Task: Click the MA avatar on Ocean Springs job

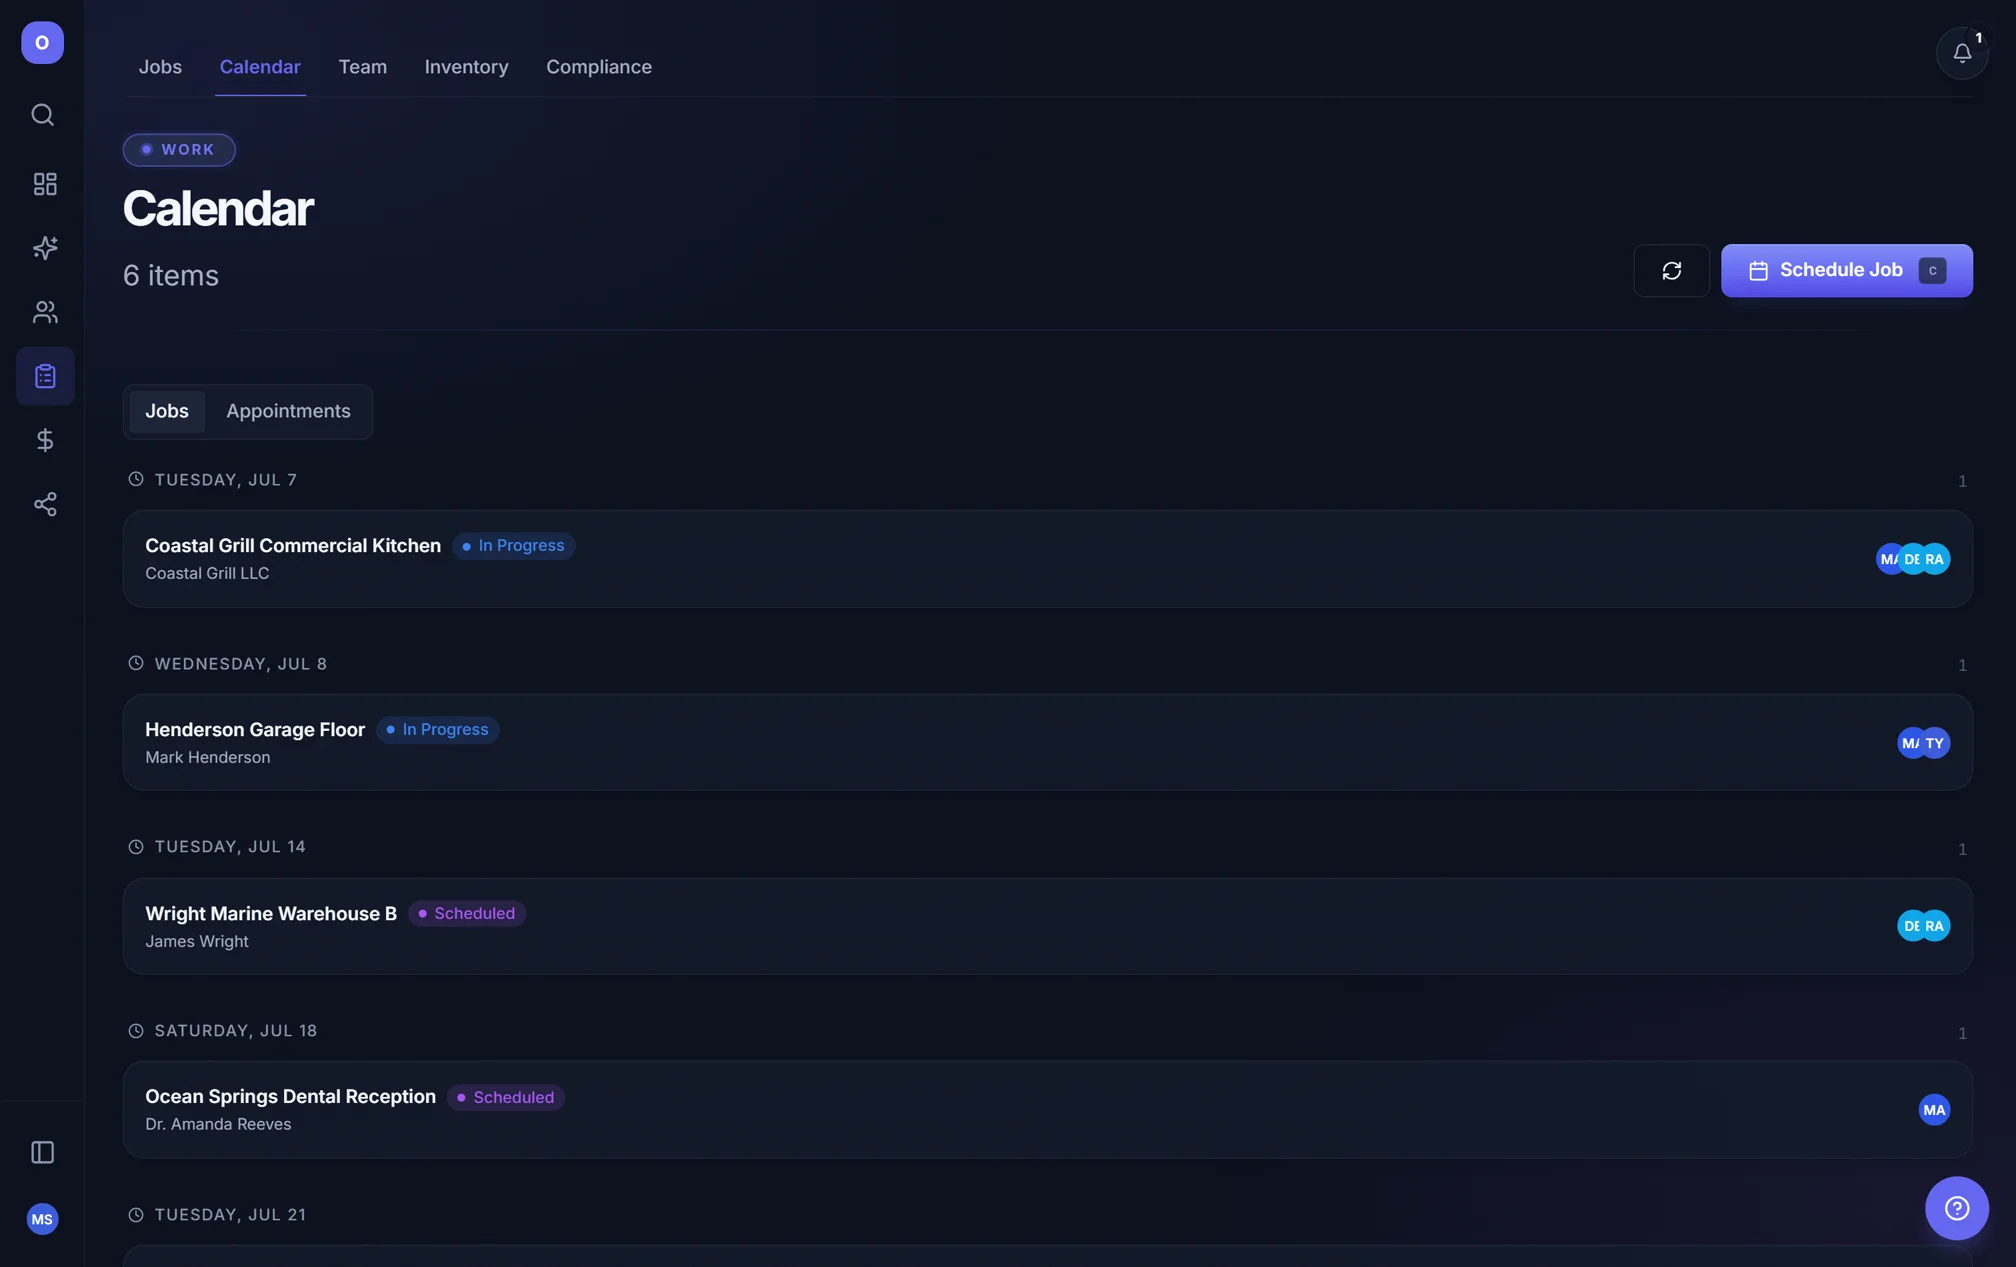Action: click(1934, 1110)
